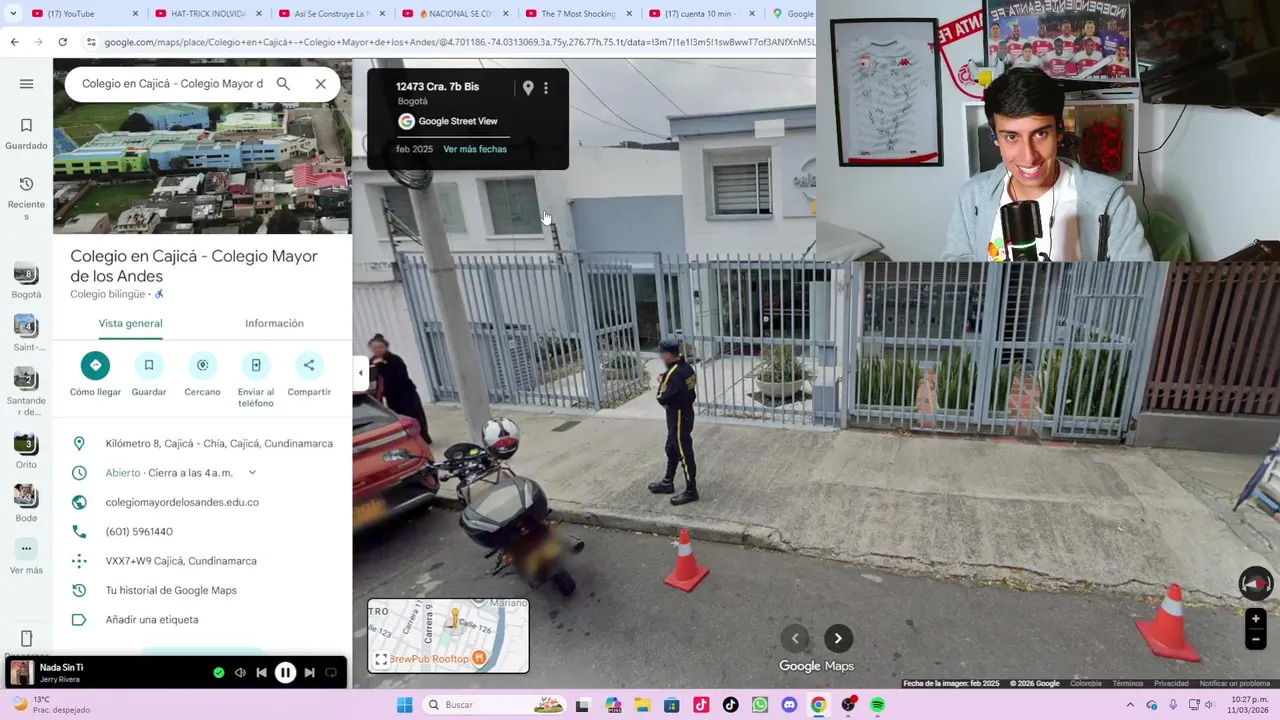This screenshot has width=1280, height=720.
Task: Click the Cómo llegar directions icon
Action: [x=95, y=365]
